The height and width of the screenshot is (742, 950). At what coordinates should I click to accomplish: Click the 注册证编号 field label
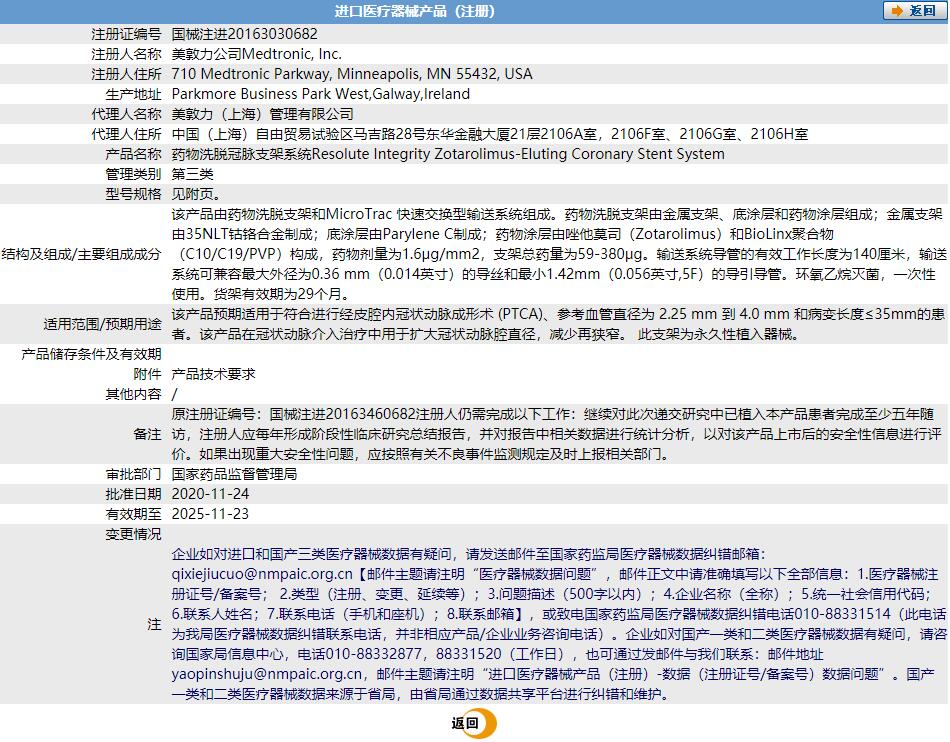126,34
